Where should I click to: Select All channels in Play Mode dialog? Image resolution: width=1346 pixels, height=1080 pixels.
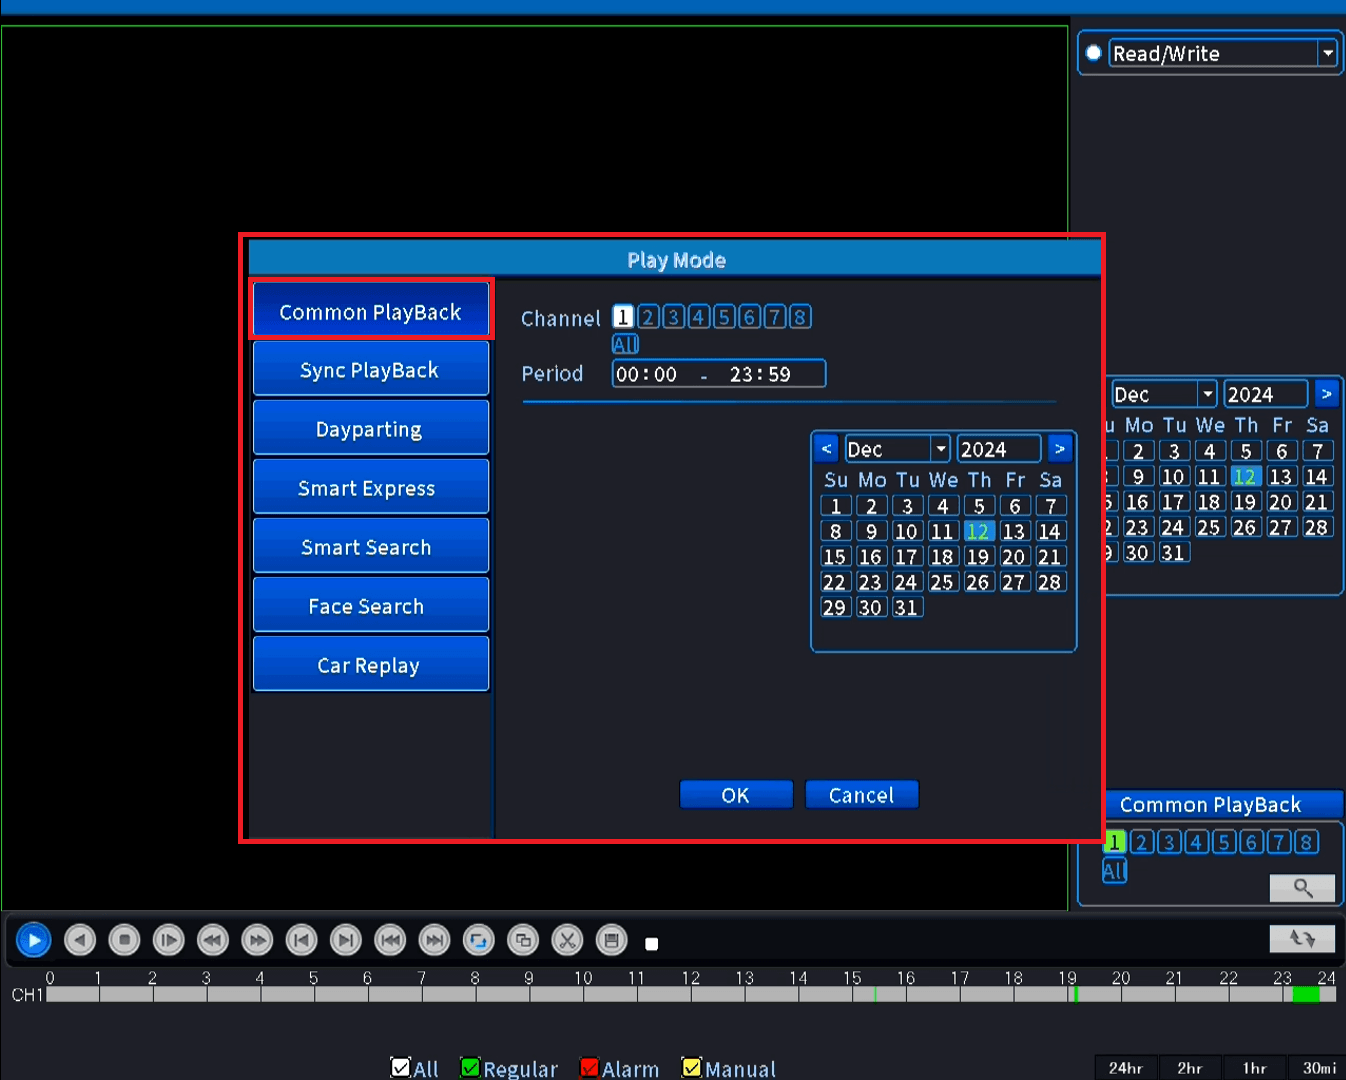[625, 344]
